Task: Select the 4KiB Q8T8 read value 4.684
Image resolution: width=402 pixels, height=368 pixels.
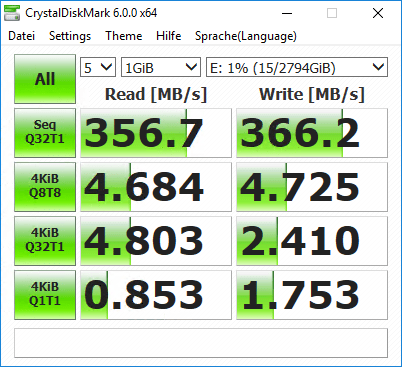Action: click(x=156, y=187)
